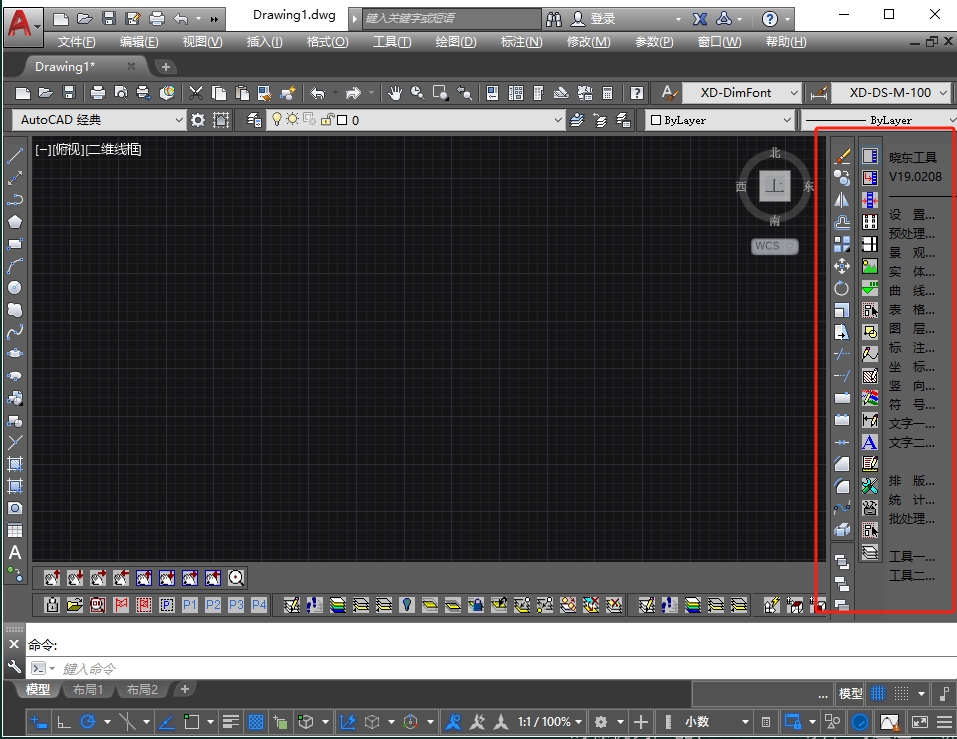Viewport: 957px width, 739px height.
Task: Open Layer Properties Manager icon
Action: click(255, 120)
